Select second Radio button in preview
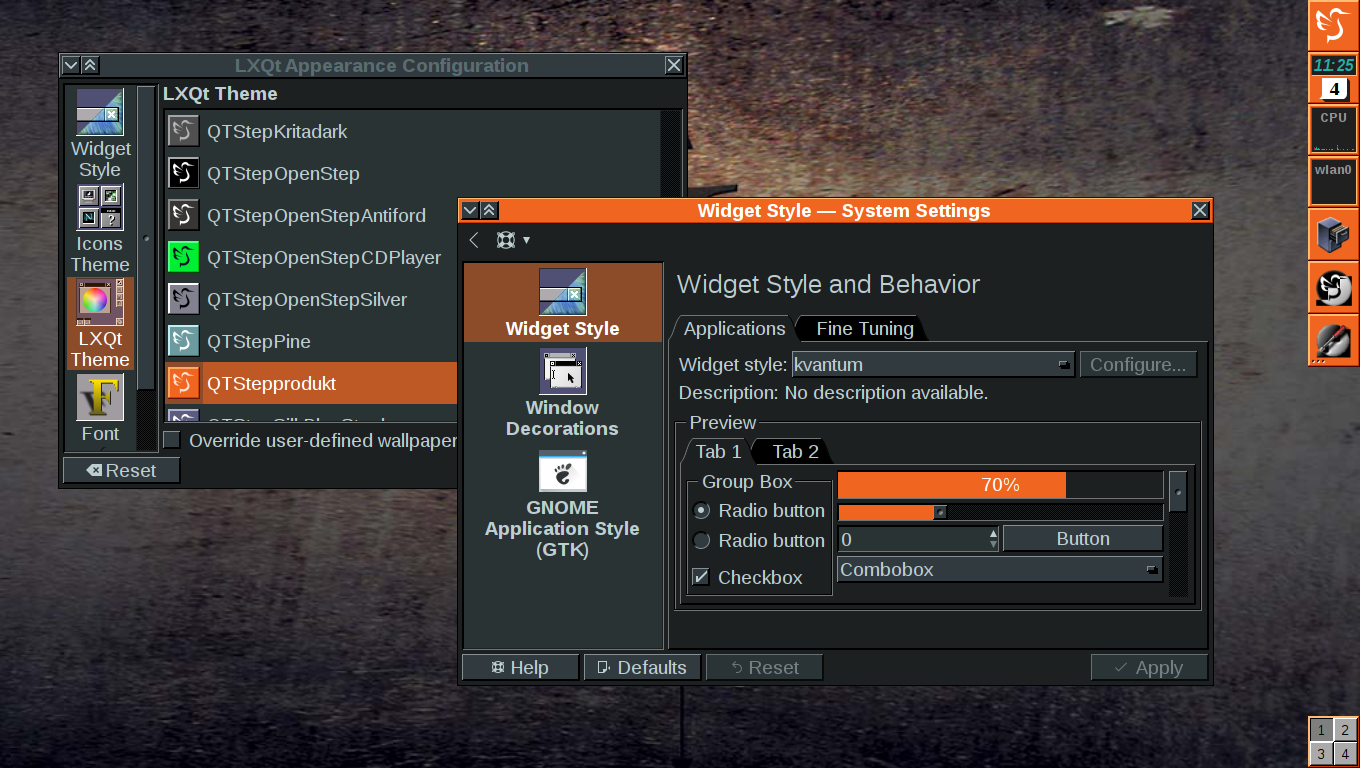Viewport: 1360px width, 768px height. pos(702,540)
